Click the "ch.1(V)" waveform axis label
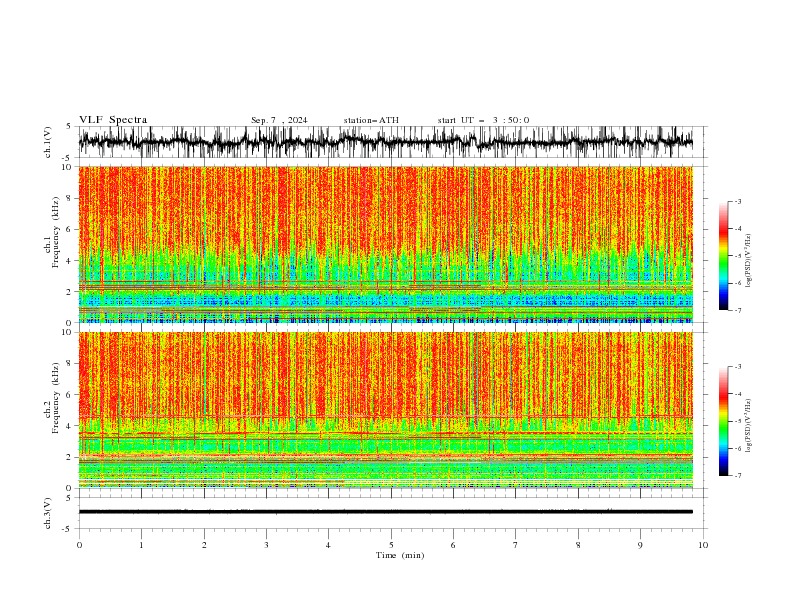Screen dimensions: 792x612 (48, 142)
